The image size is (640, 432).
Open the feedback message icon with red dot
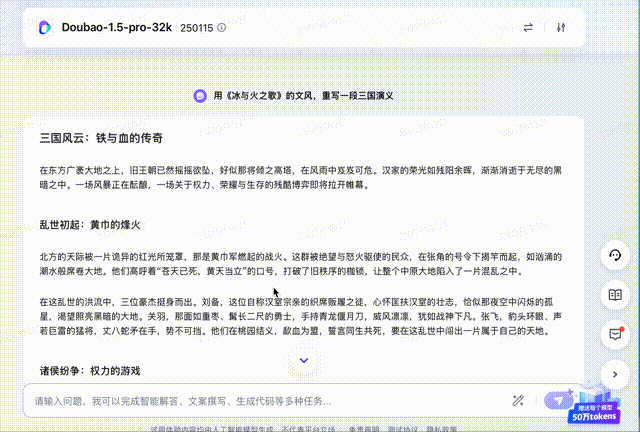(615, 334)
